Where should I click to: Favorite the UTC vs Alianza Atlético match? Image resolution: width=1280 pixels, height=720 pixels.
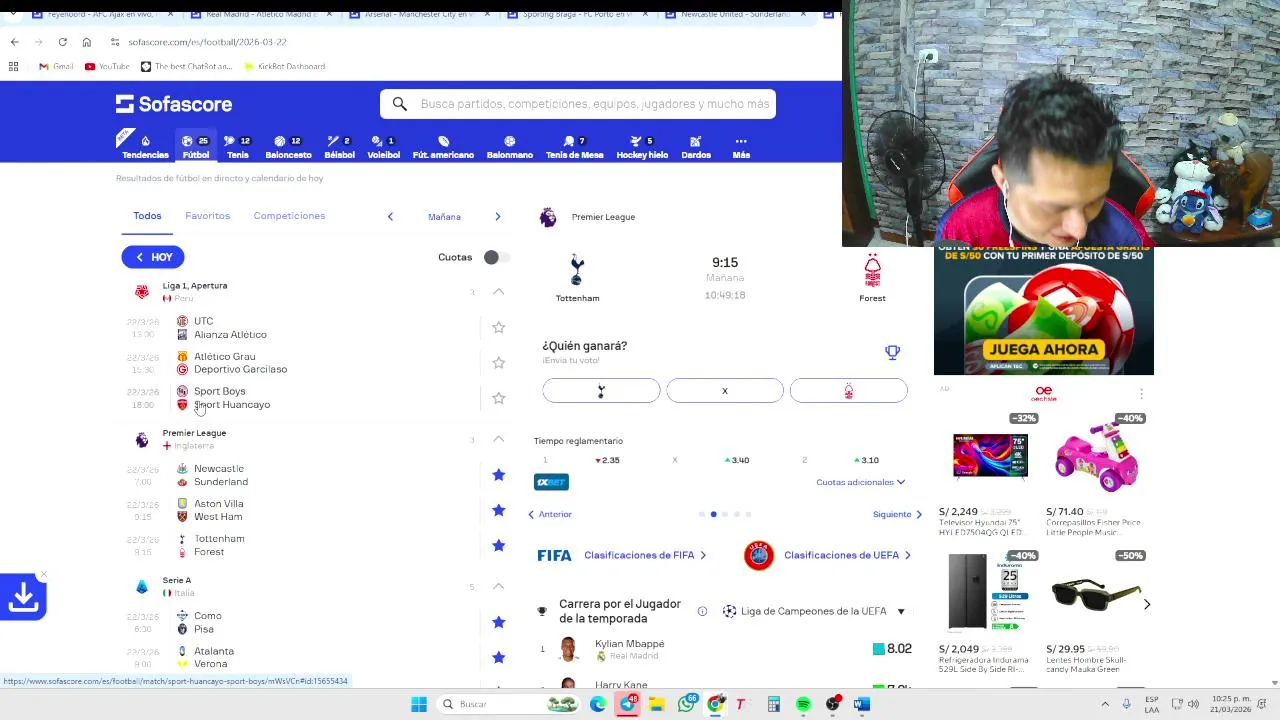(498, 327)
